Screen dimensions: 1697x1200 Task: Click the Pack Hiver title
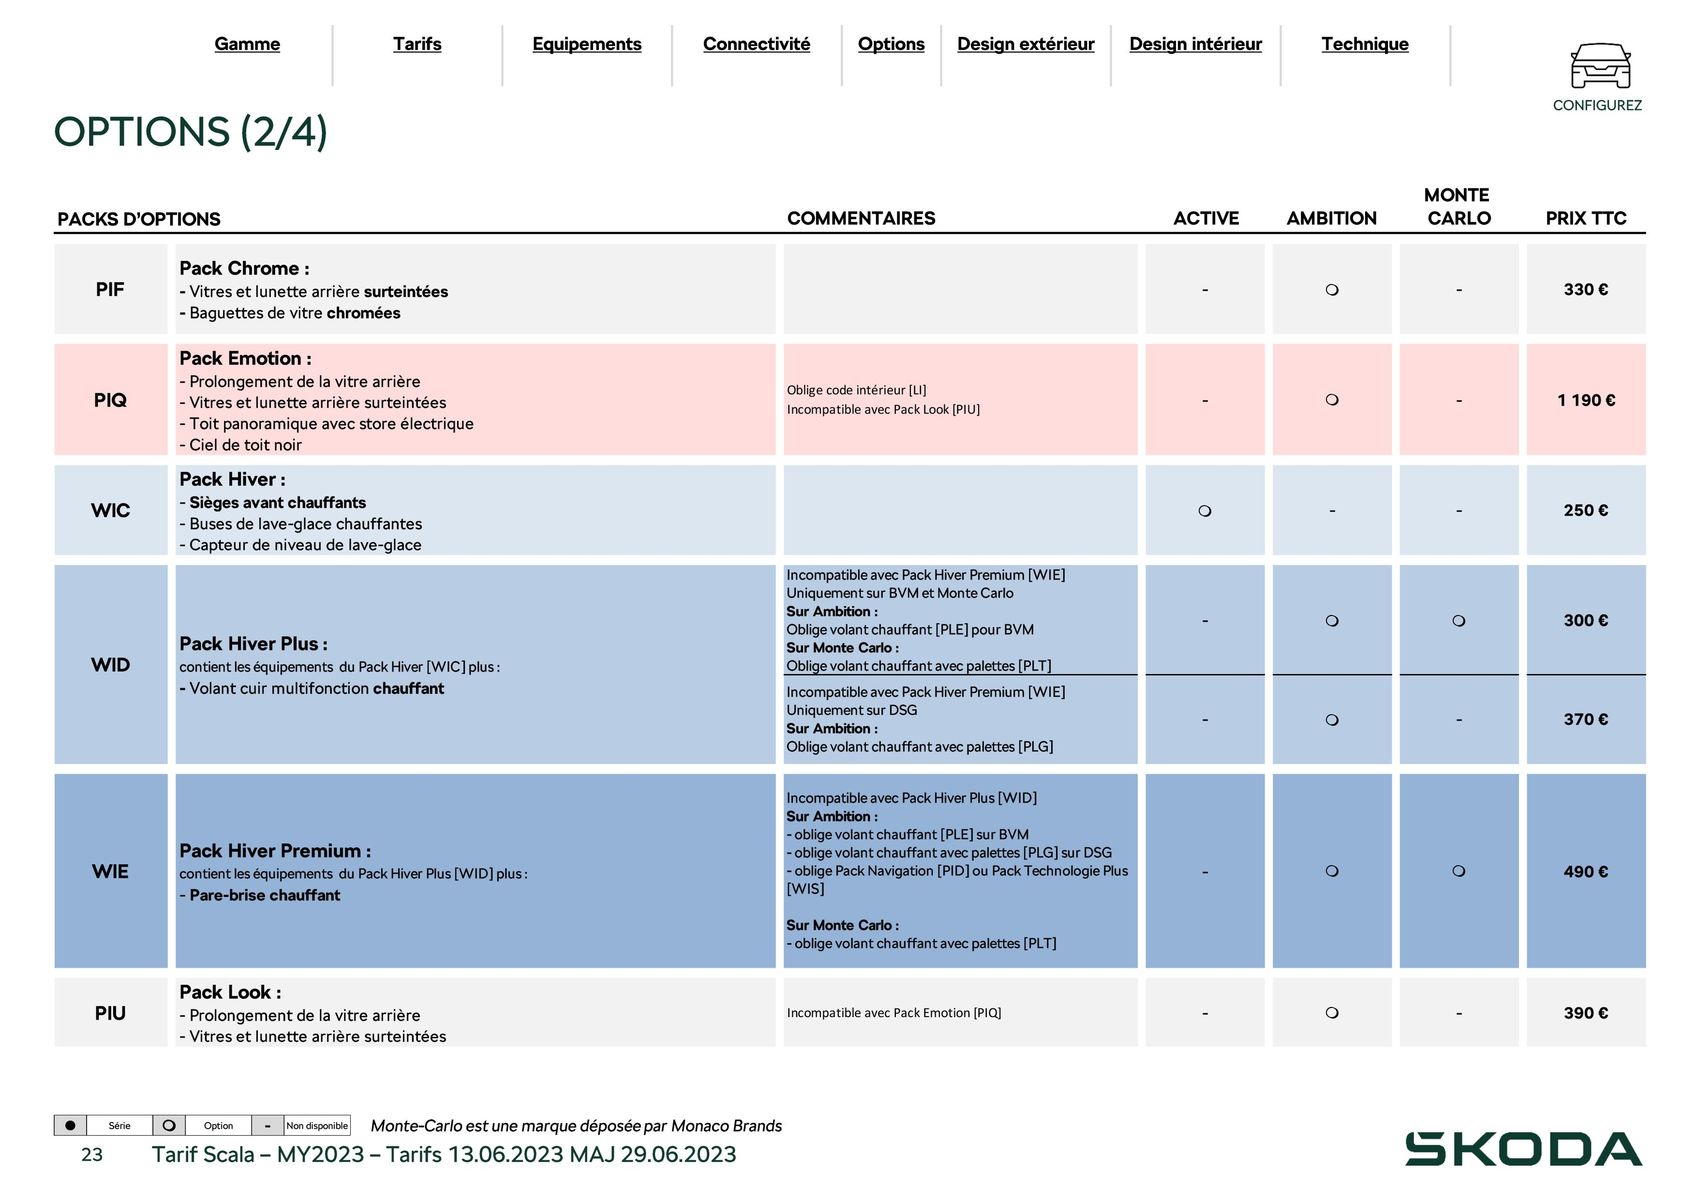click(x=232, y=479)
